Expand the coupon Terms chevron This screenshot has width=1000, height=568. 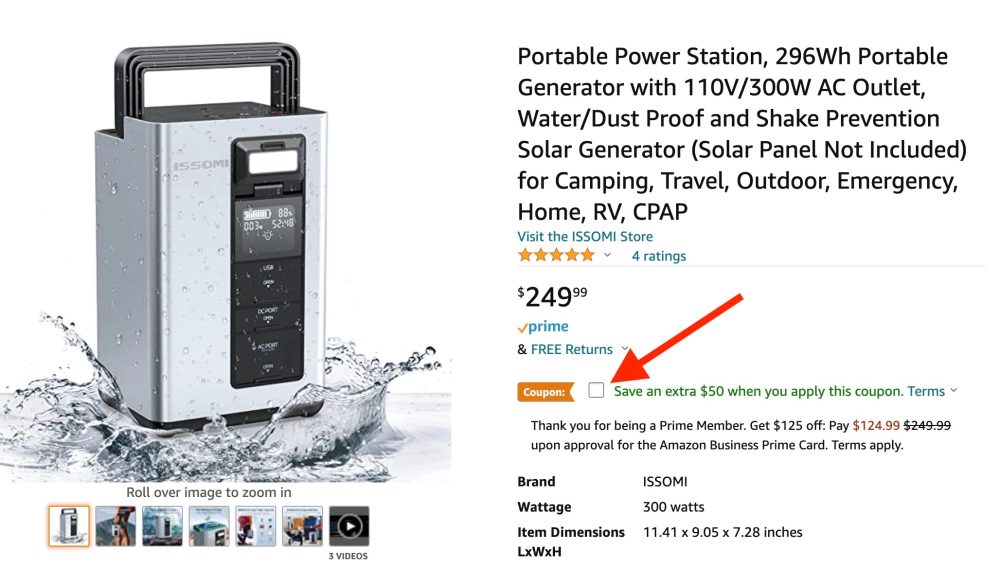coord(954,391)
